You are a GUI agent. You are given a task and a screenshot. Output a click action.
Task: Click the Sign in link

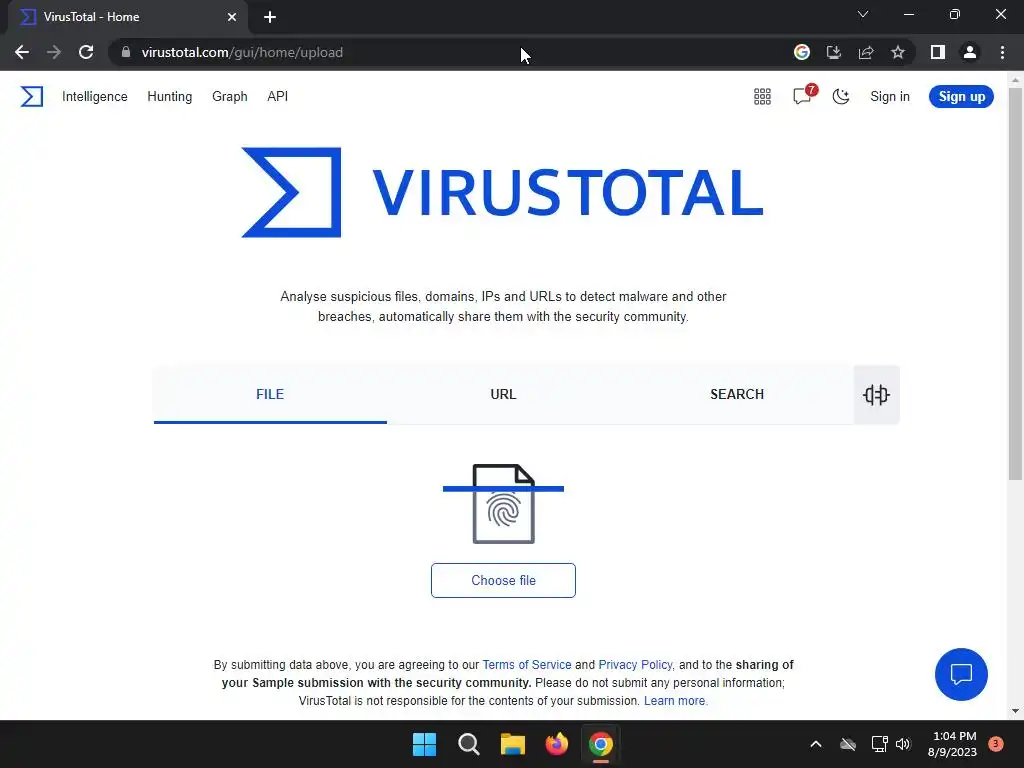tap(889, 97)
